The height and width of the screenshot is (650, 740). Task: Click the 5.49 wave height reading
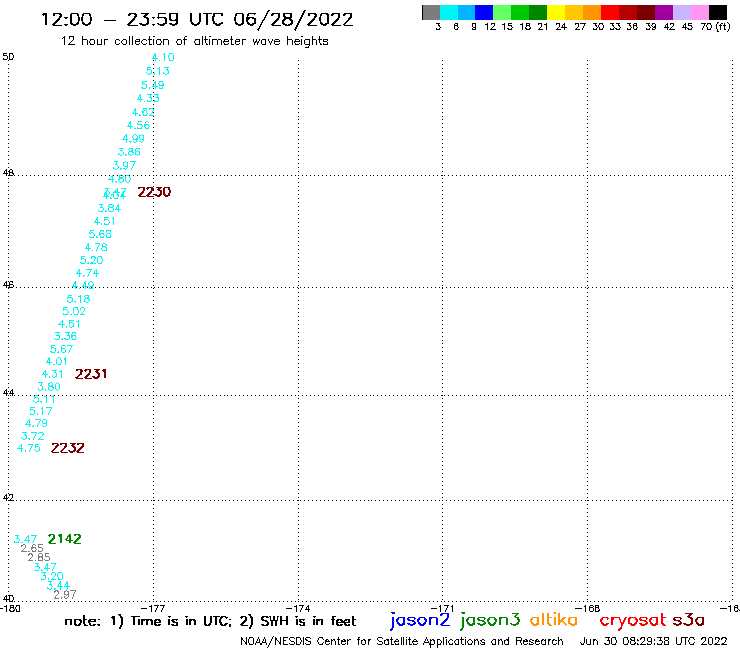coord(152,85)
